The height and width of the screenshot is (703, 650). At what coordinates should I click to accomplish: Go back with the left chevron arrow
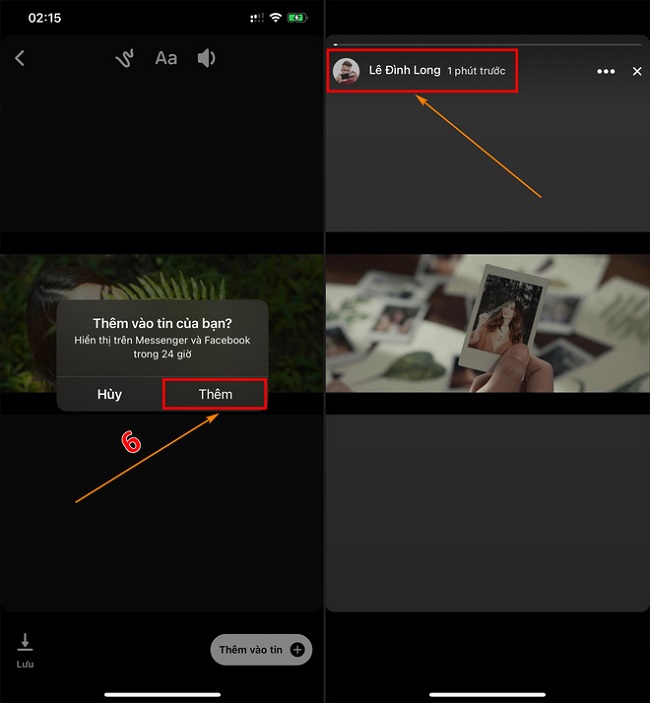[x=20, y=58]
